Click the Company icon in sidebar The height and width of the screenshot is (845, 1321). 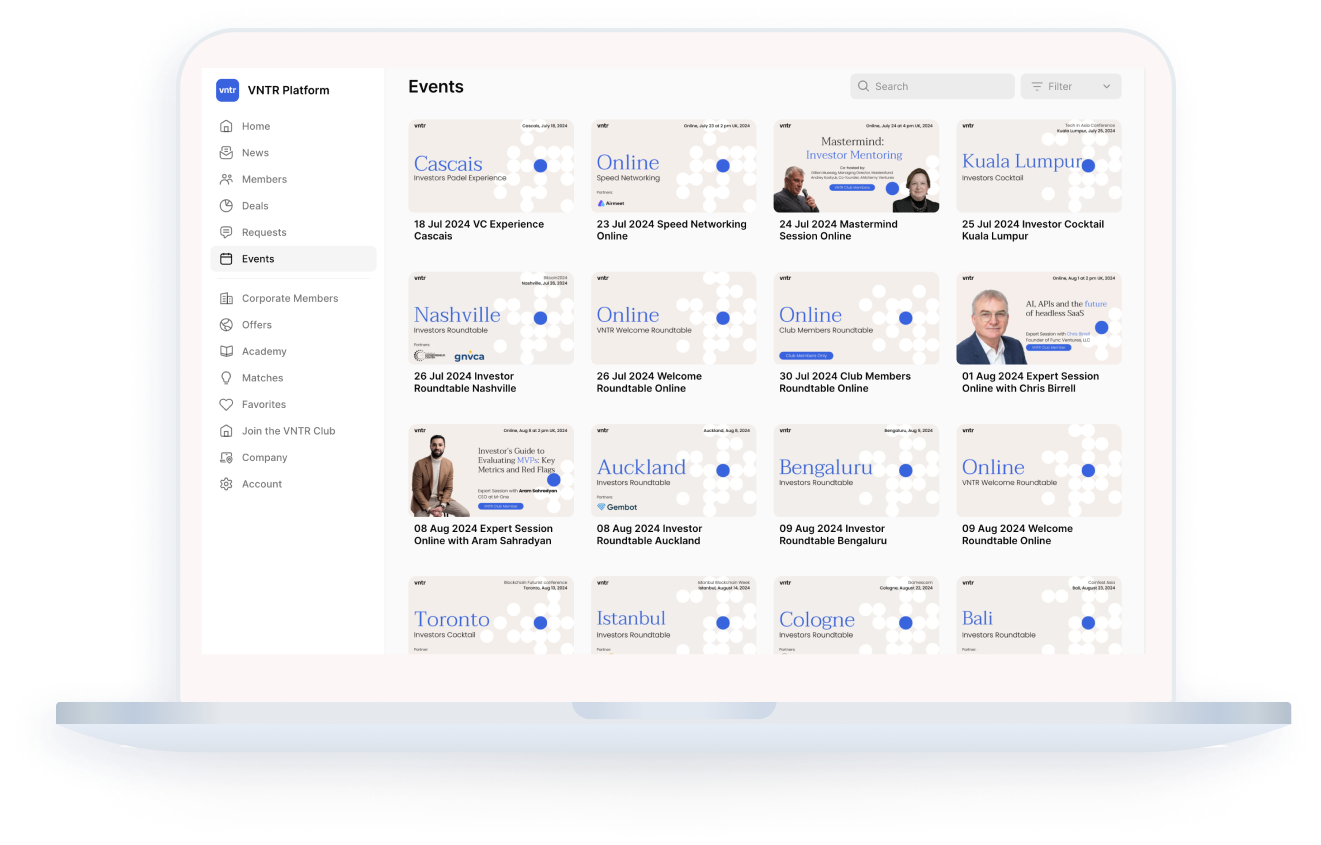pyautogui.click(x=226, y=457)
